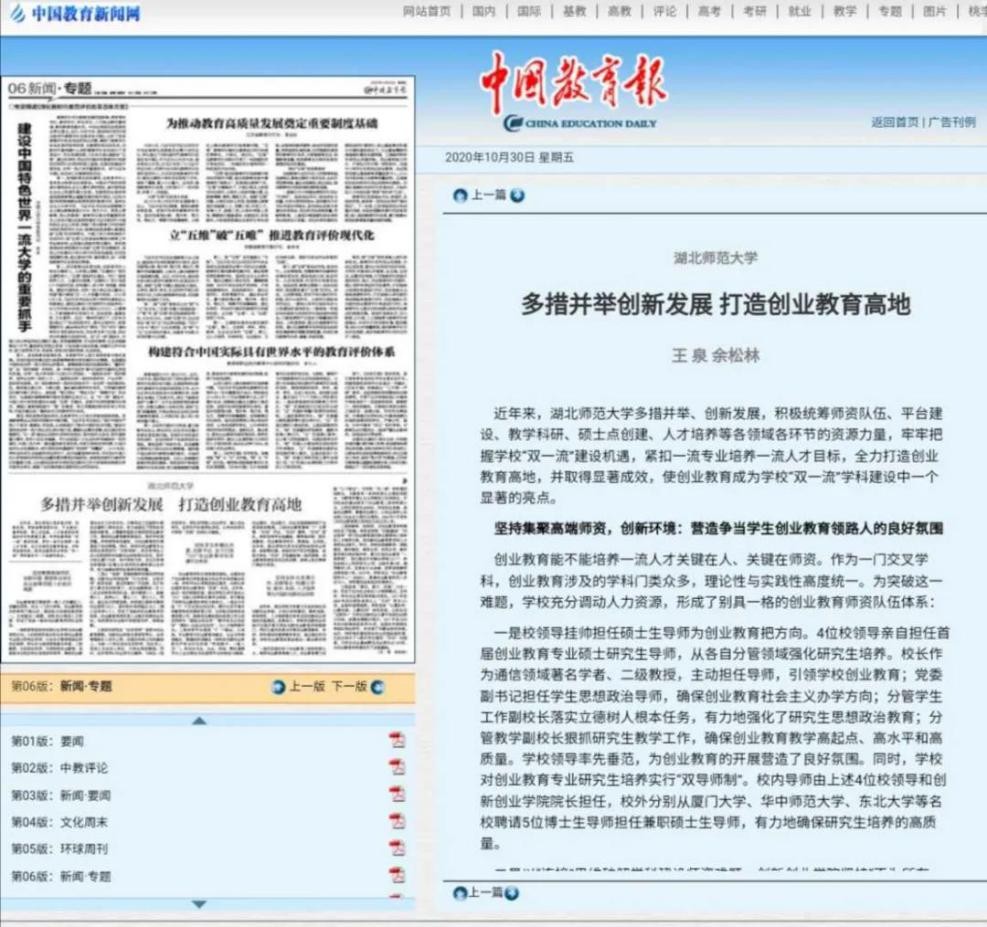Open the PDF icon for 第02版 中教评论
987x927 pixels.
pos(396,768)
